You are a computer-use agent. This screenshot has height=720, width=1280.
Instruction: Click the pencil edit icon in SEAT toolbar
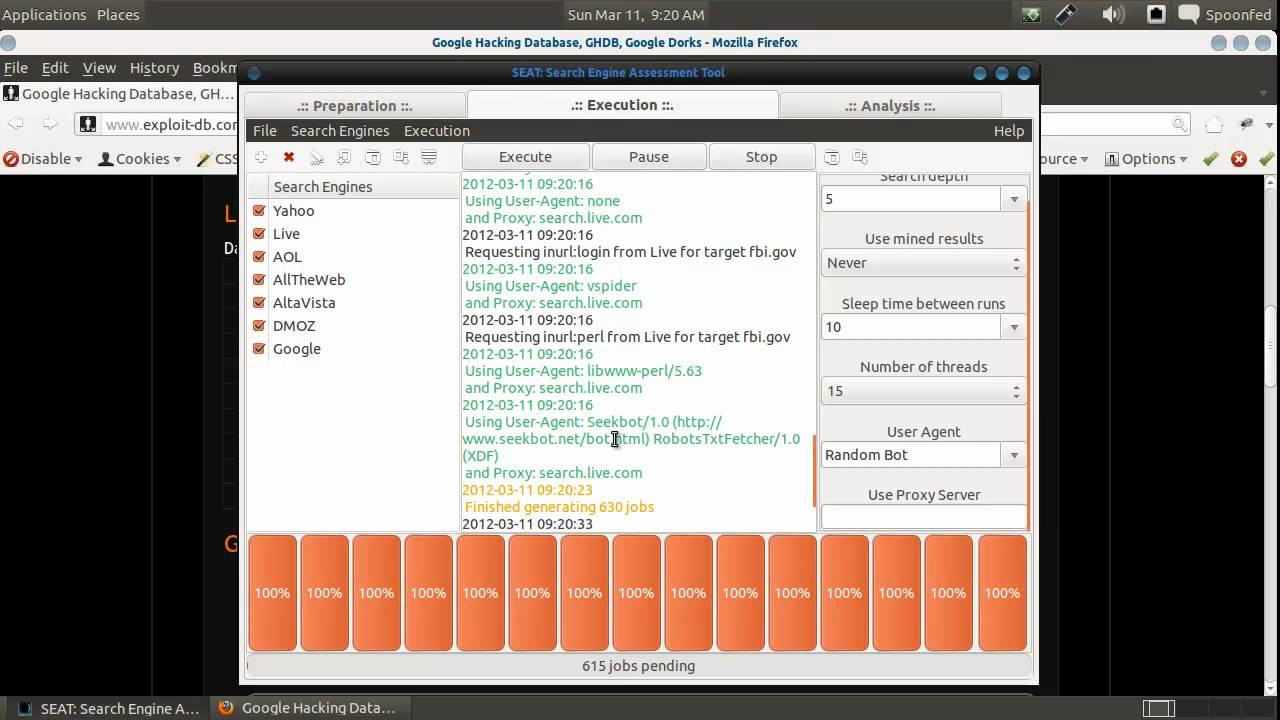coord(317,158)
